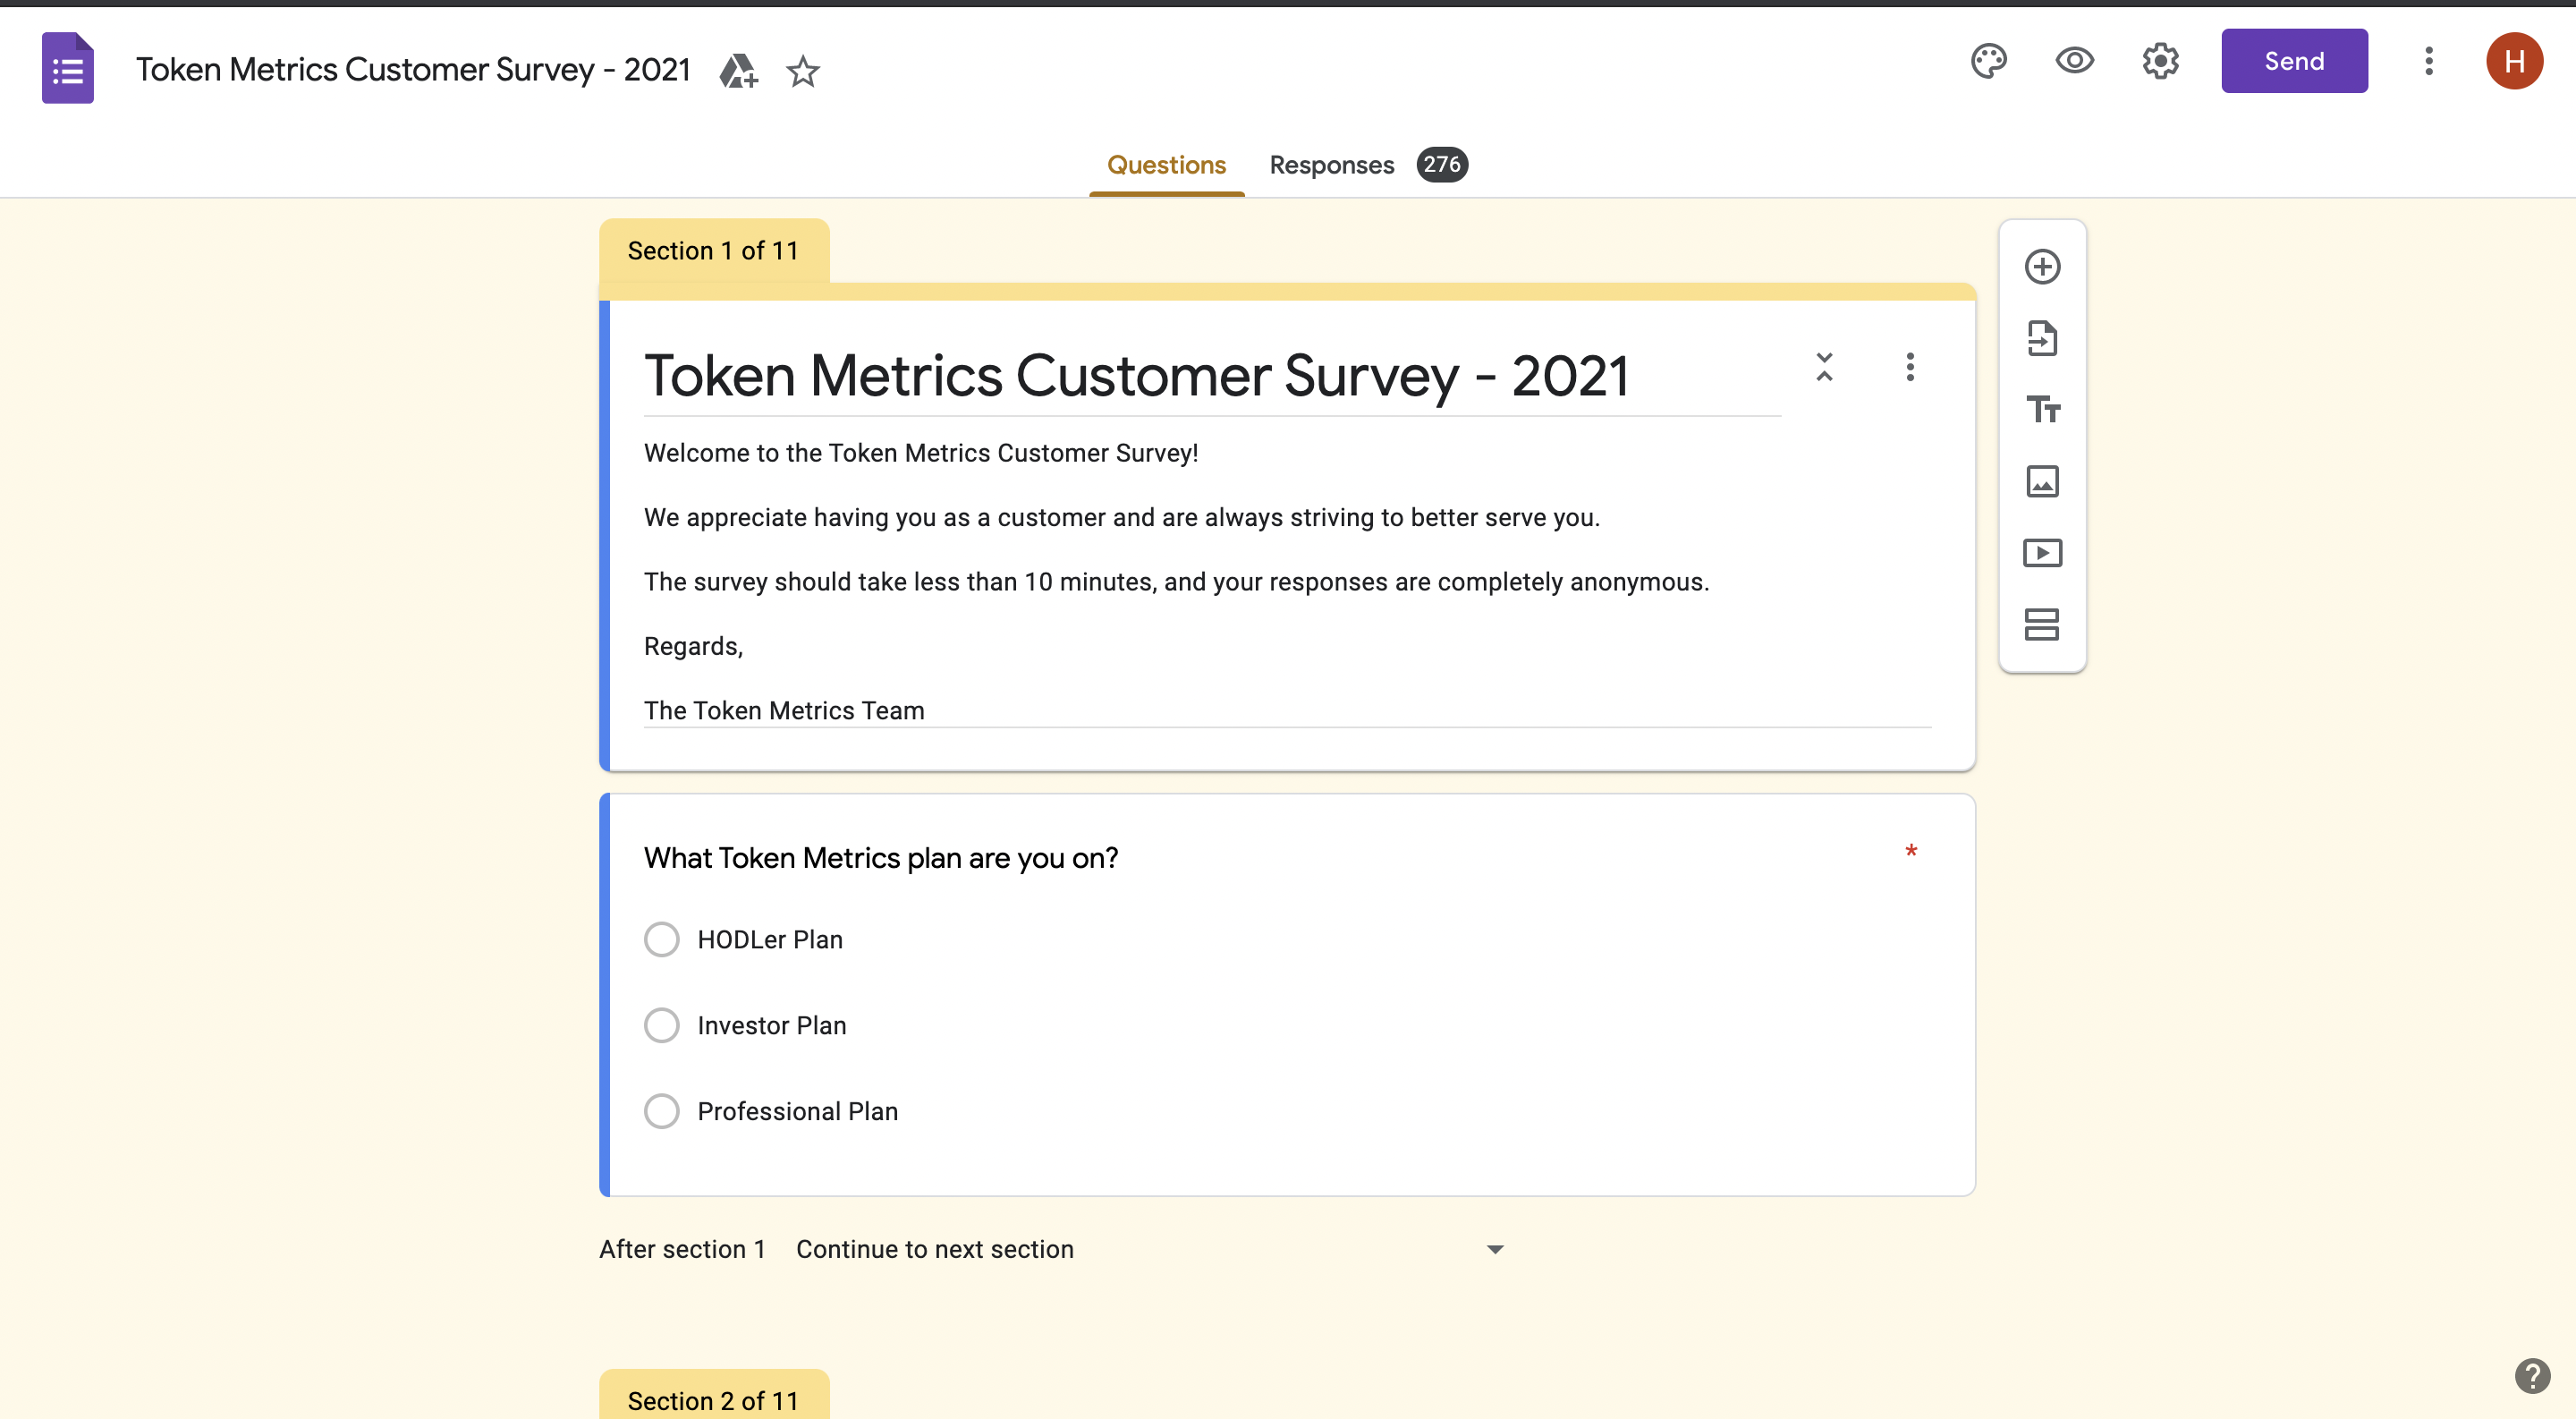Open the theme customization palette
Image resolution: width=2576 pixels, height=1419 pixels.
(1989, 61)
